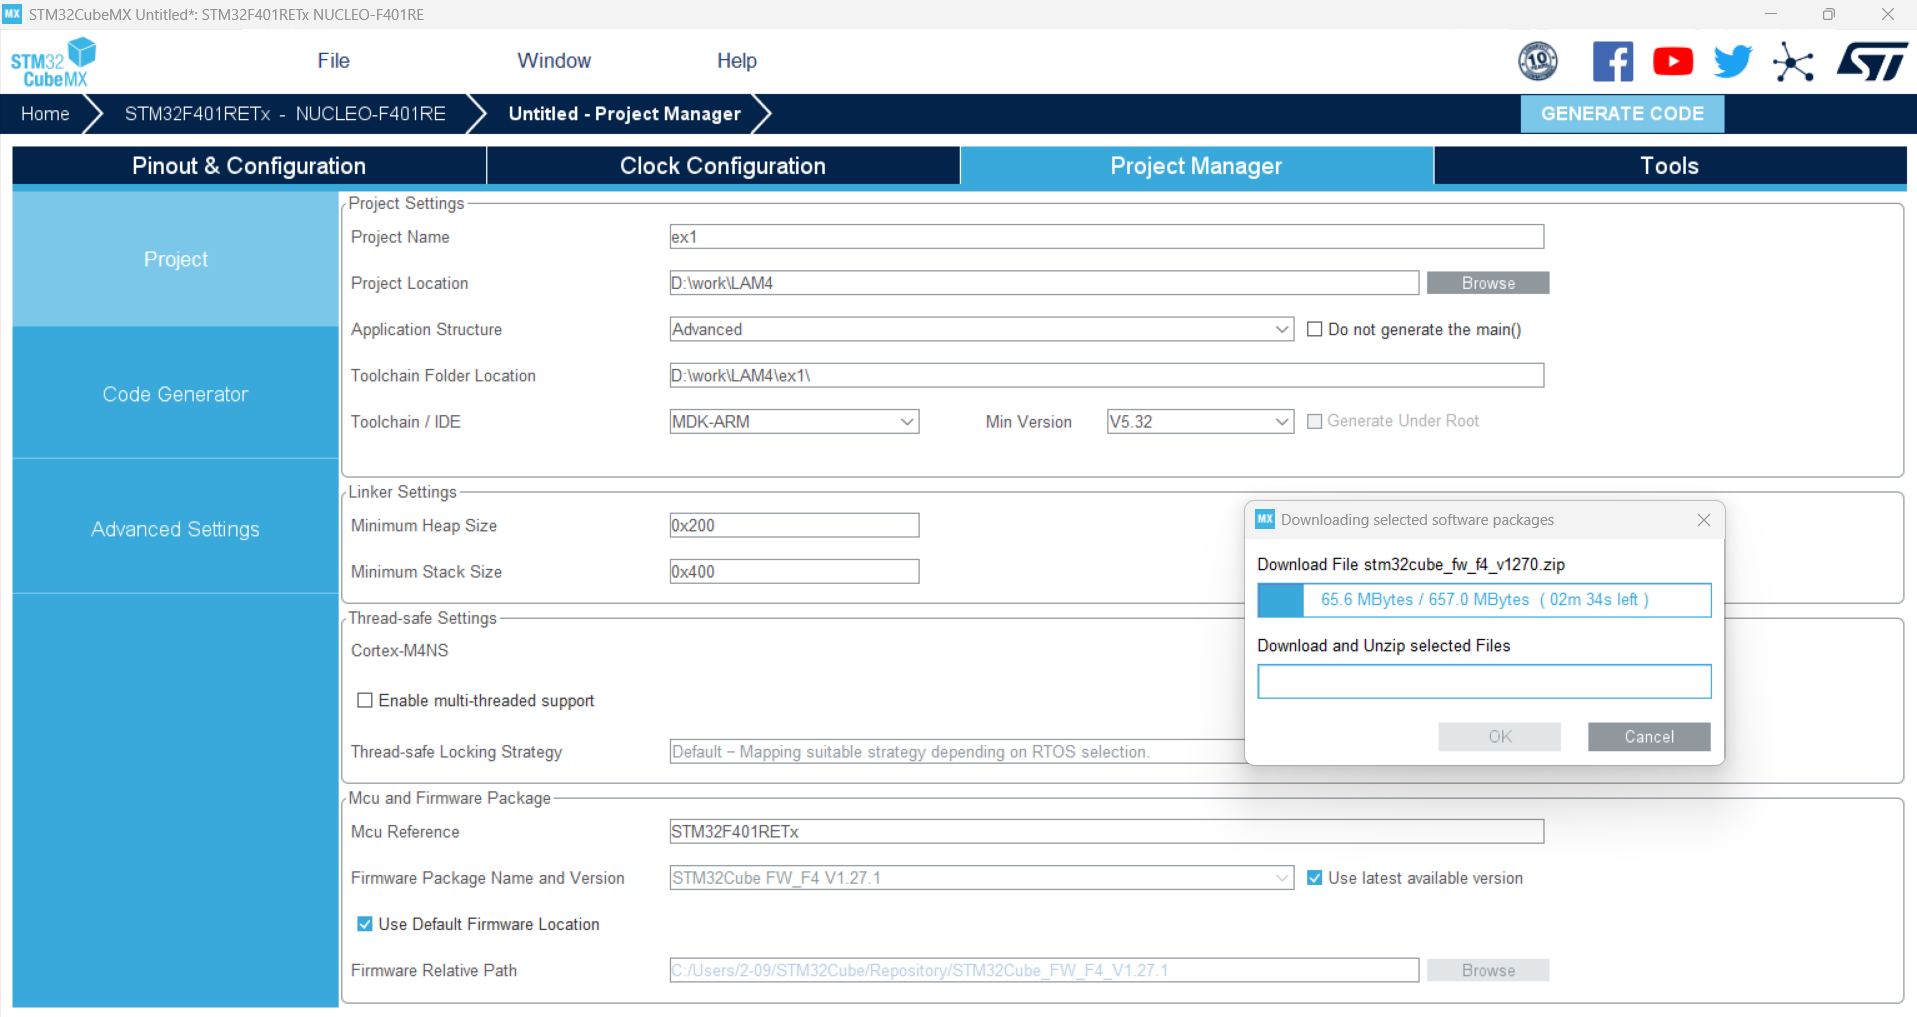Expand the Application Structure dropdown

click(x=981, y=329)
